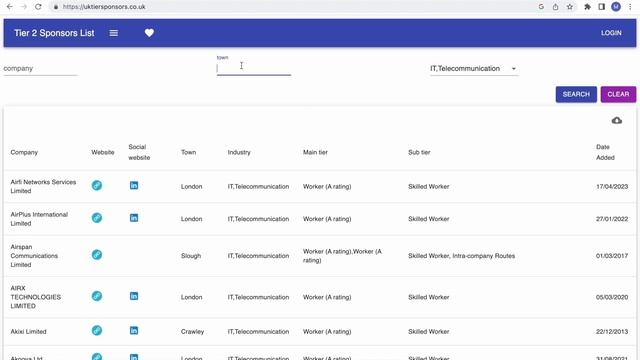Click the Tier 2 Sponsors List title
Image resolution: width=640 pixels, height=360 pixels.
[x=54, y=33]
